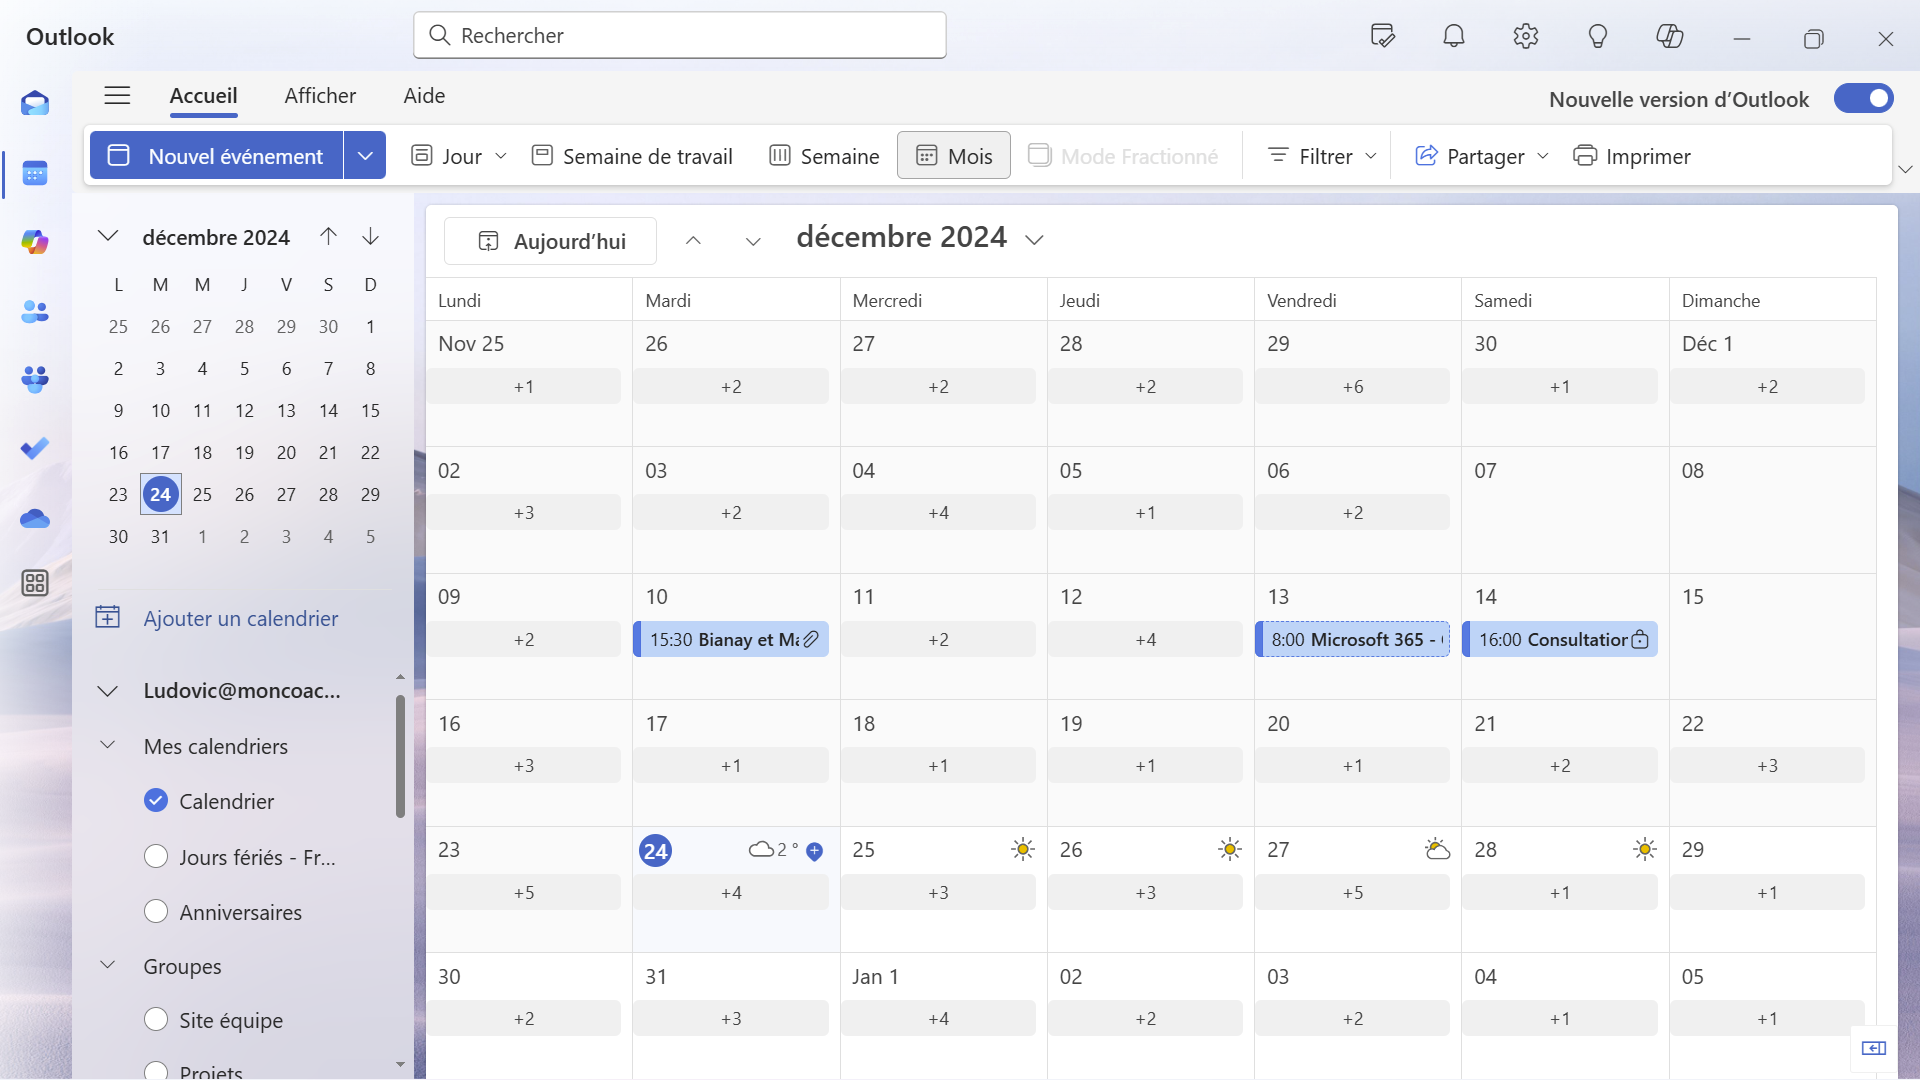Enable the Anniversaires calendar

156,912
